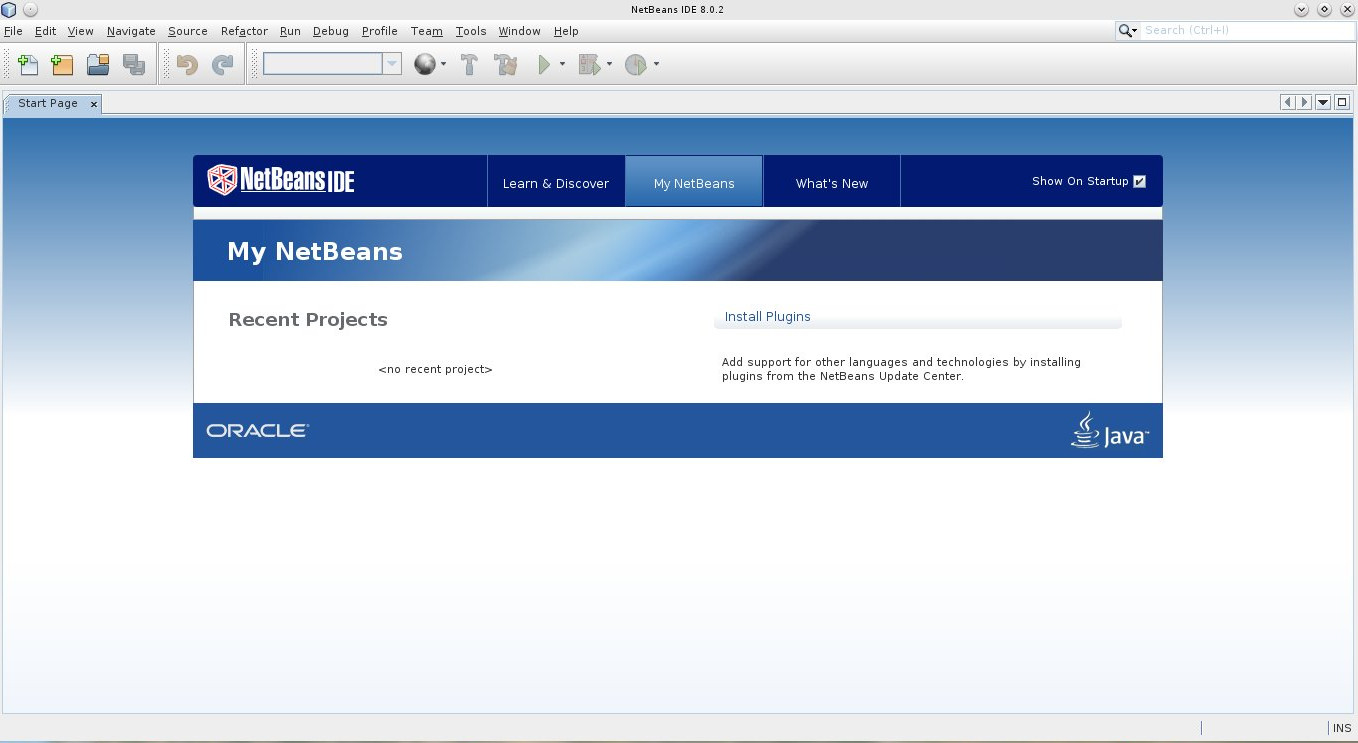This screenshot has height=743, width=1358.
Task: Clean and build the project
Action: [x=505, y=64]
